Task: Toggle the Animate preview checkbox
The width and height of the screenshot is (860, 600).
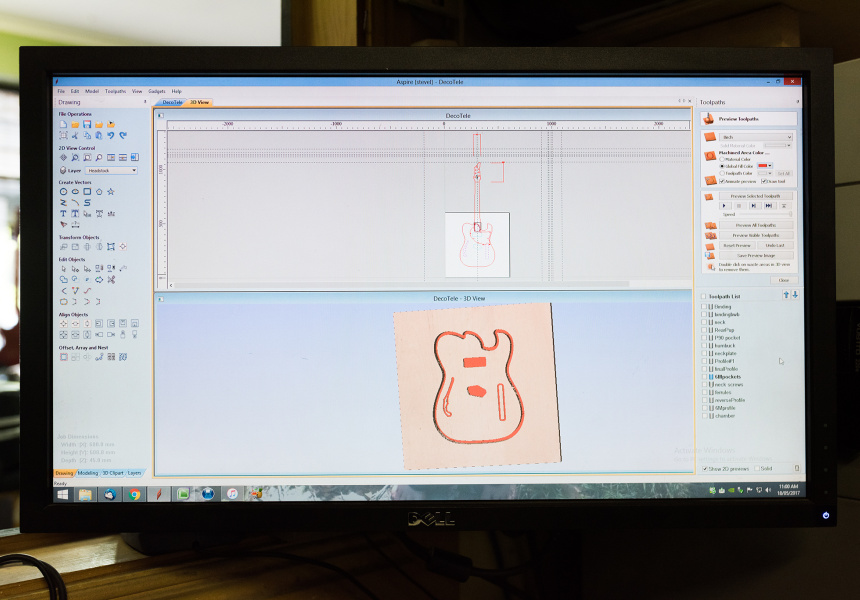Action: 722,181
